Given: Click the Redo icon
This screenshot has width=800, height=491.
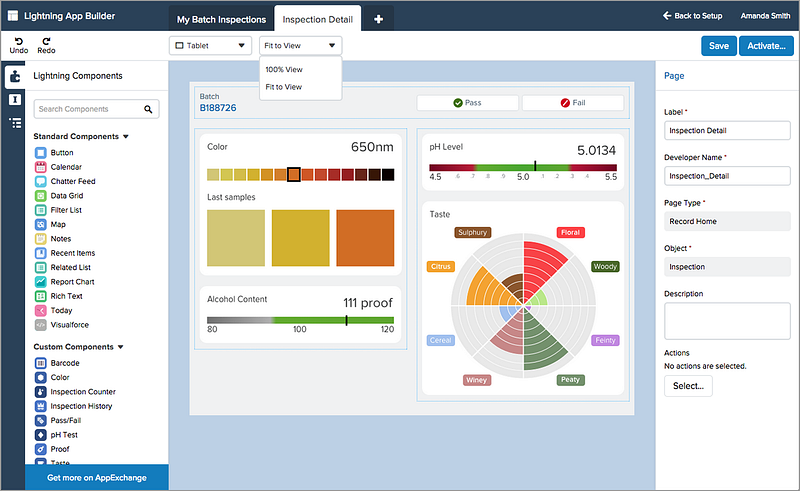Looking at the screenshot, I should point(46,41).
